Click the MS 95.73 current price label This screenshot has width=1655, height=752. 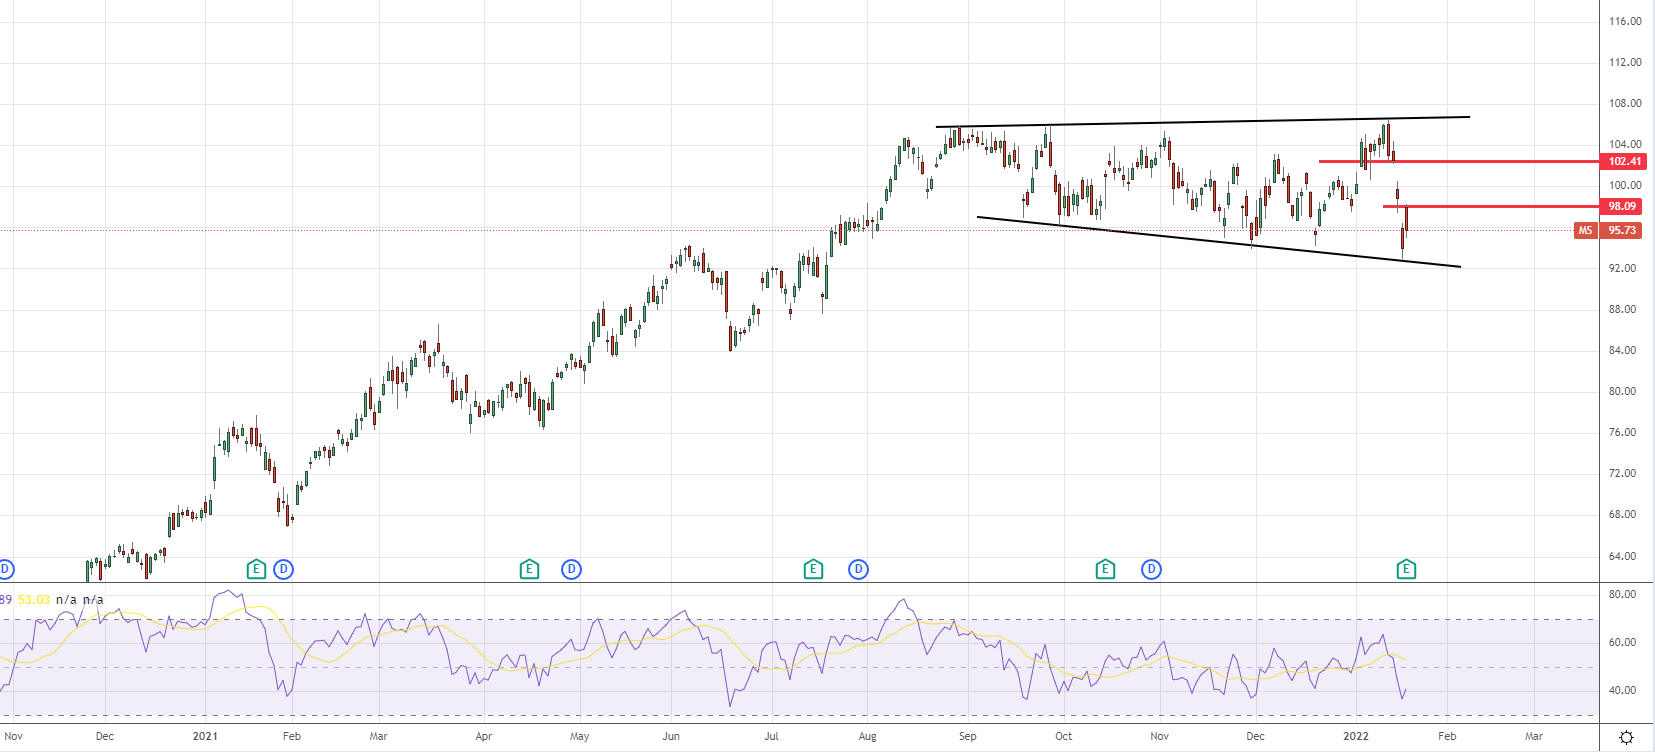pyautogui.click(x=1609, y=230)
